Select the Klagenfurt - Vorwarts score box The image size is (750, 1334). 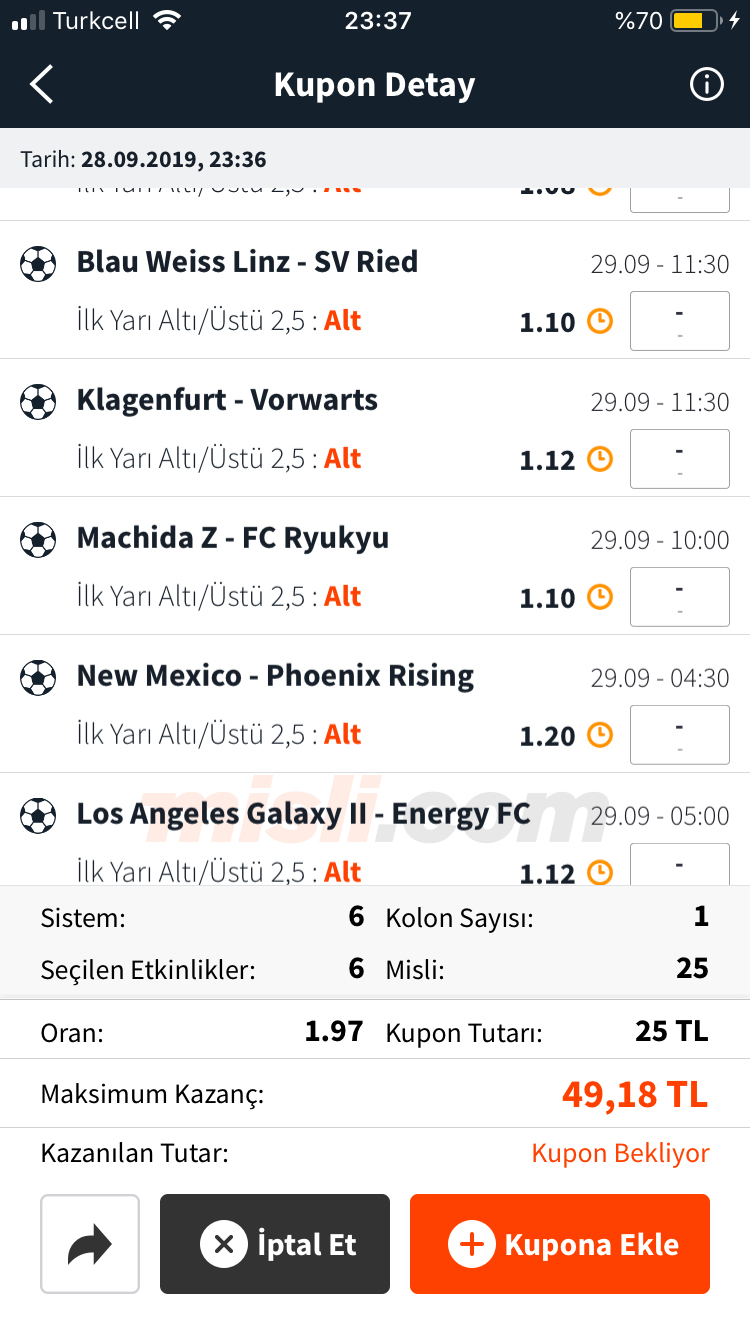tap(679, 459)
